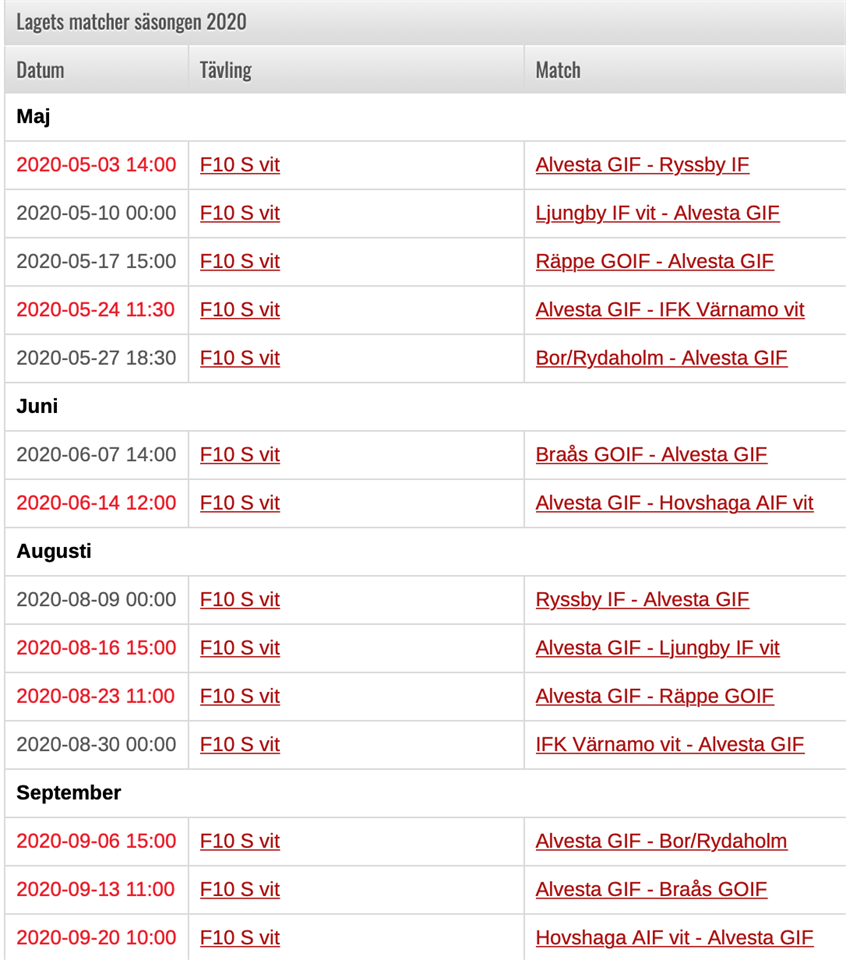
Task: Open the Alvesta GIF - Hovshaga AIF vit match
Action: coord(674,503)
